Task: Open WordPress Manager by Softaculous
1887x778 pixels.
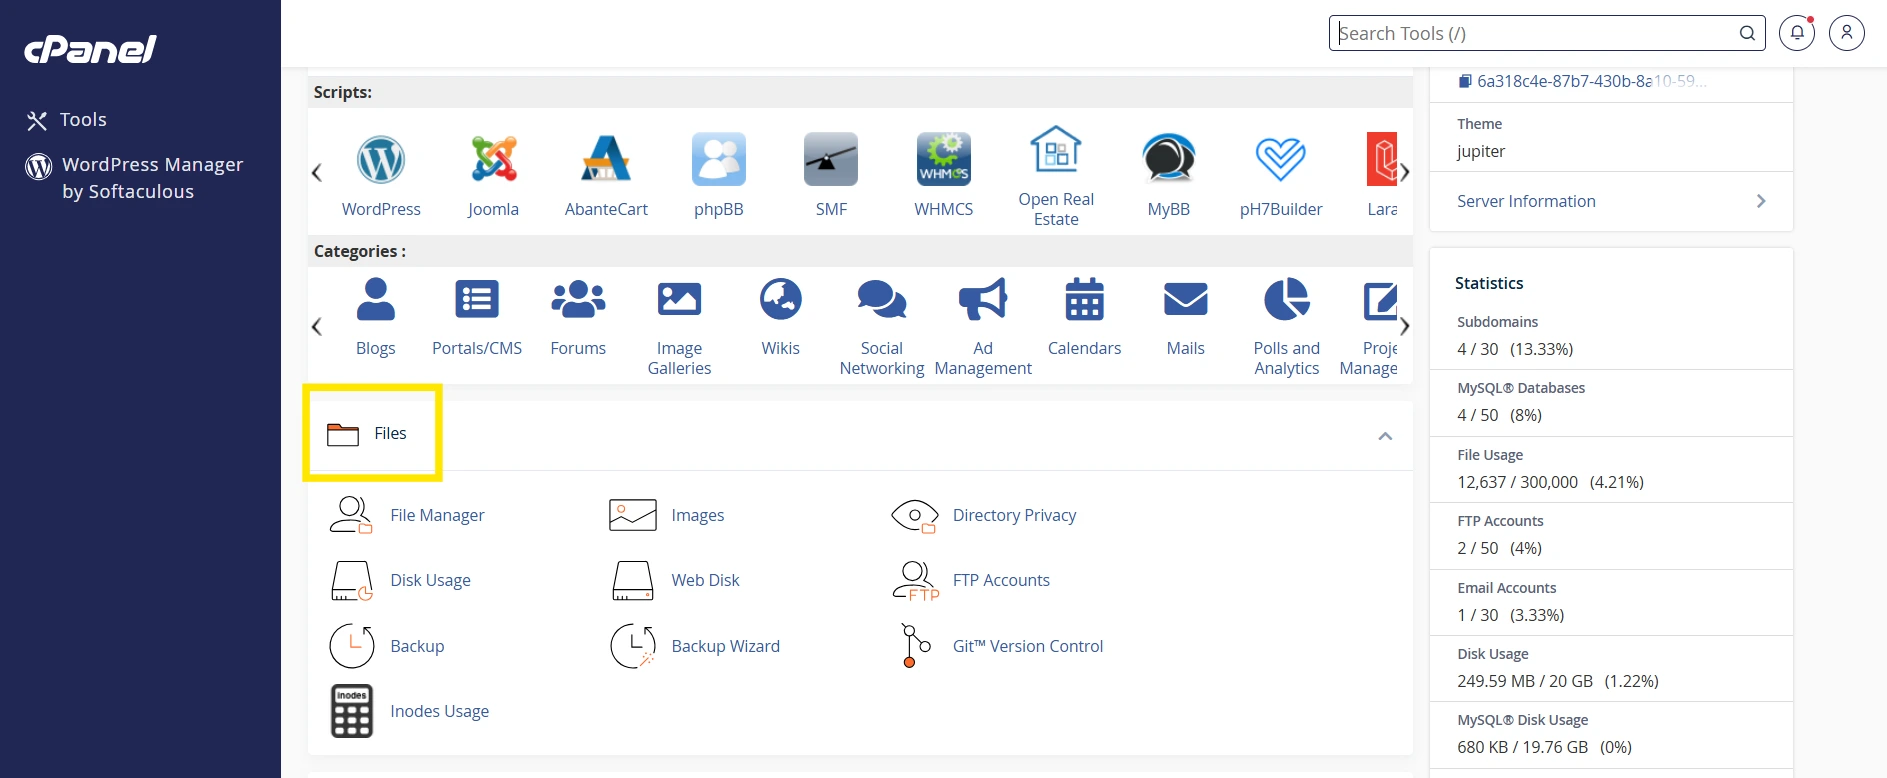Action: 134,178
